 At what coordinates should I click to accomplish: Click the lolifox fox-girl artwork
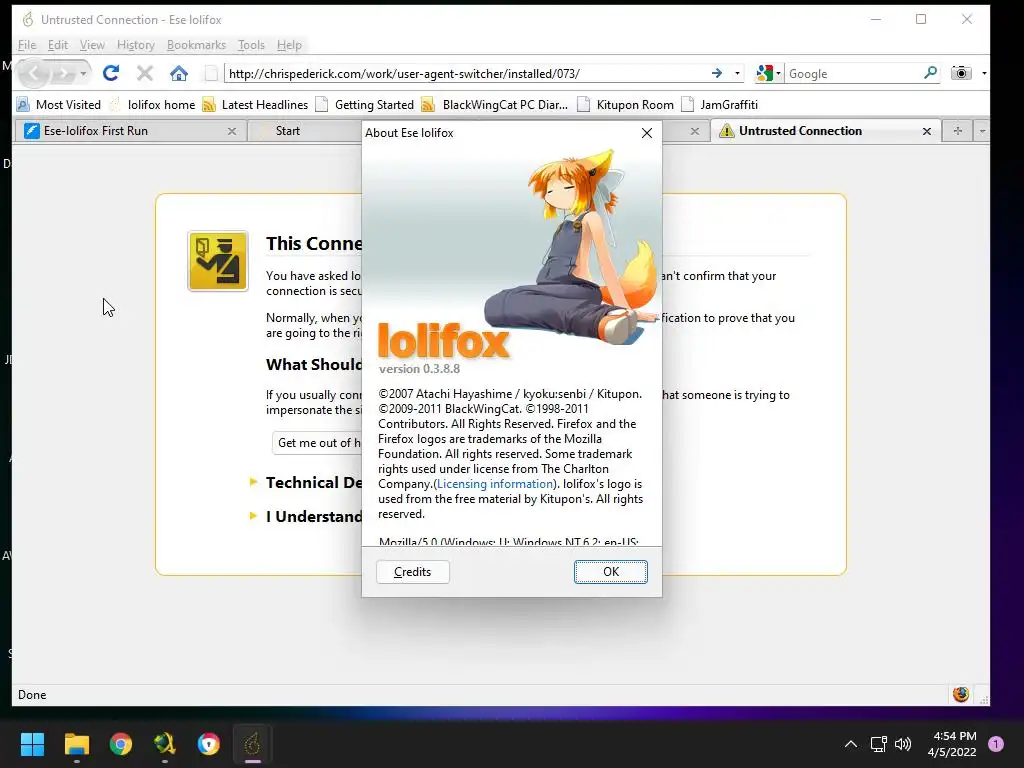[571, 245]
